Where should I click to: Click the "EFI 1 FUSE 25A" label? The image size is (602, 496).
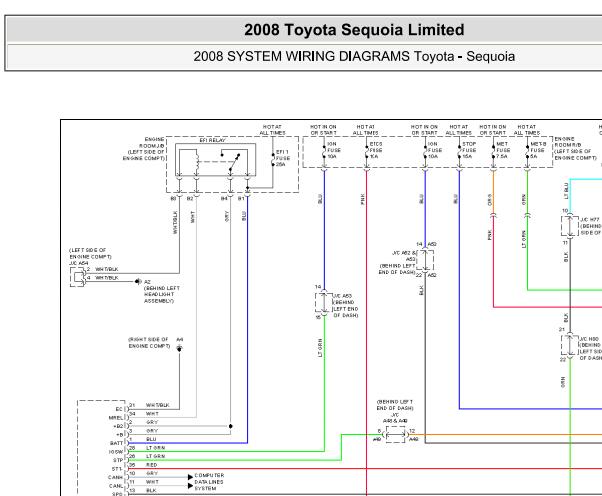(x=283, y=158)
